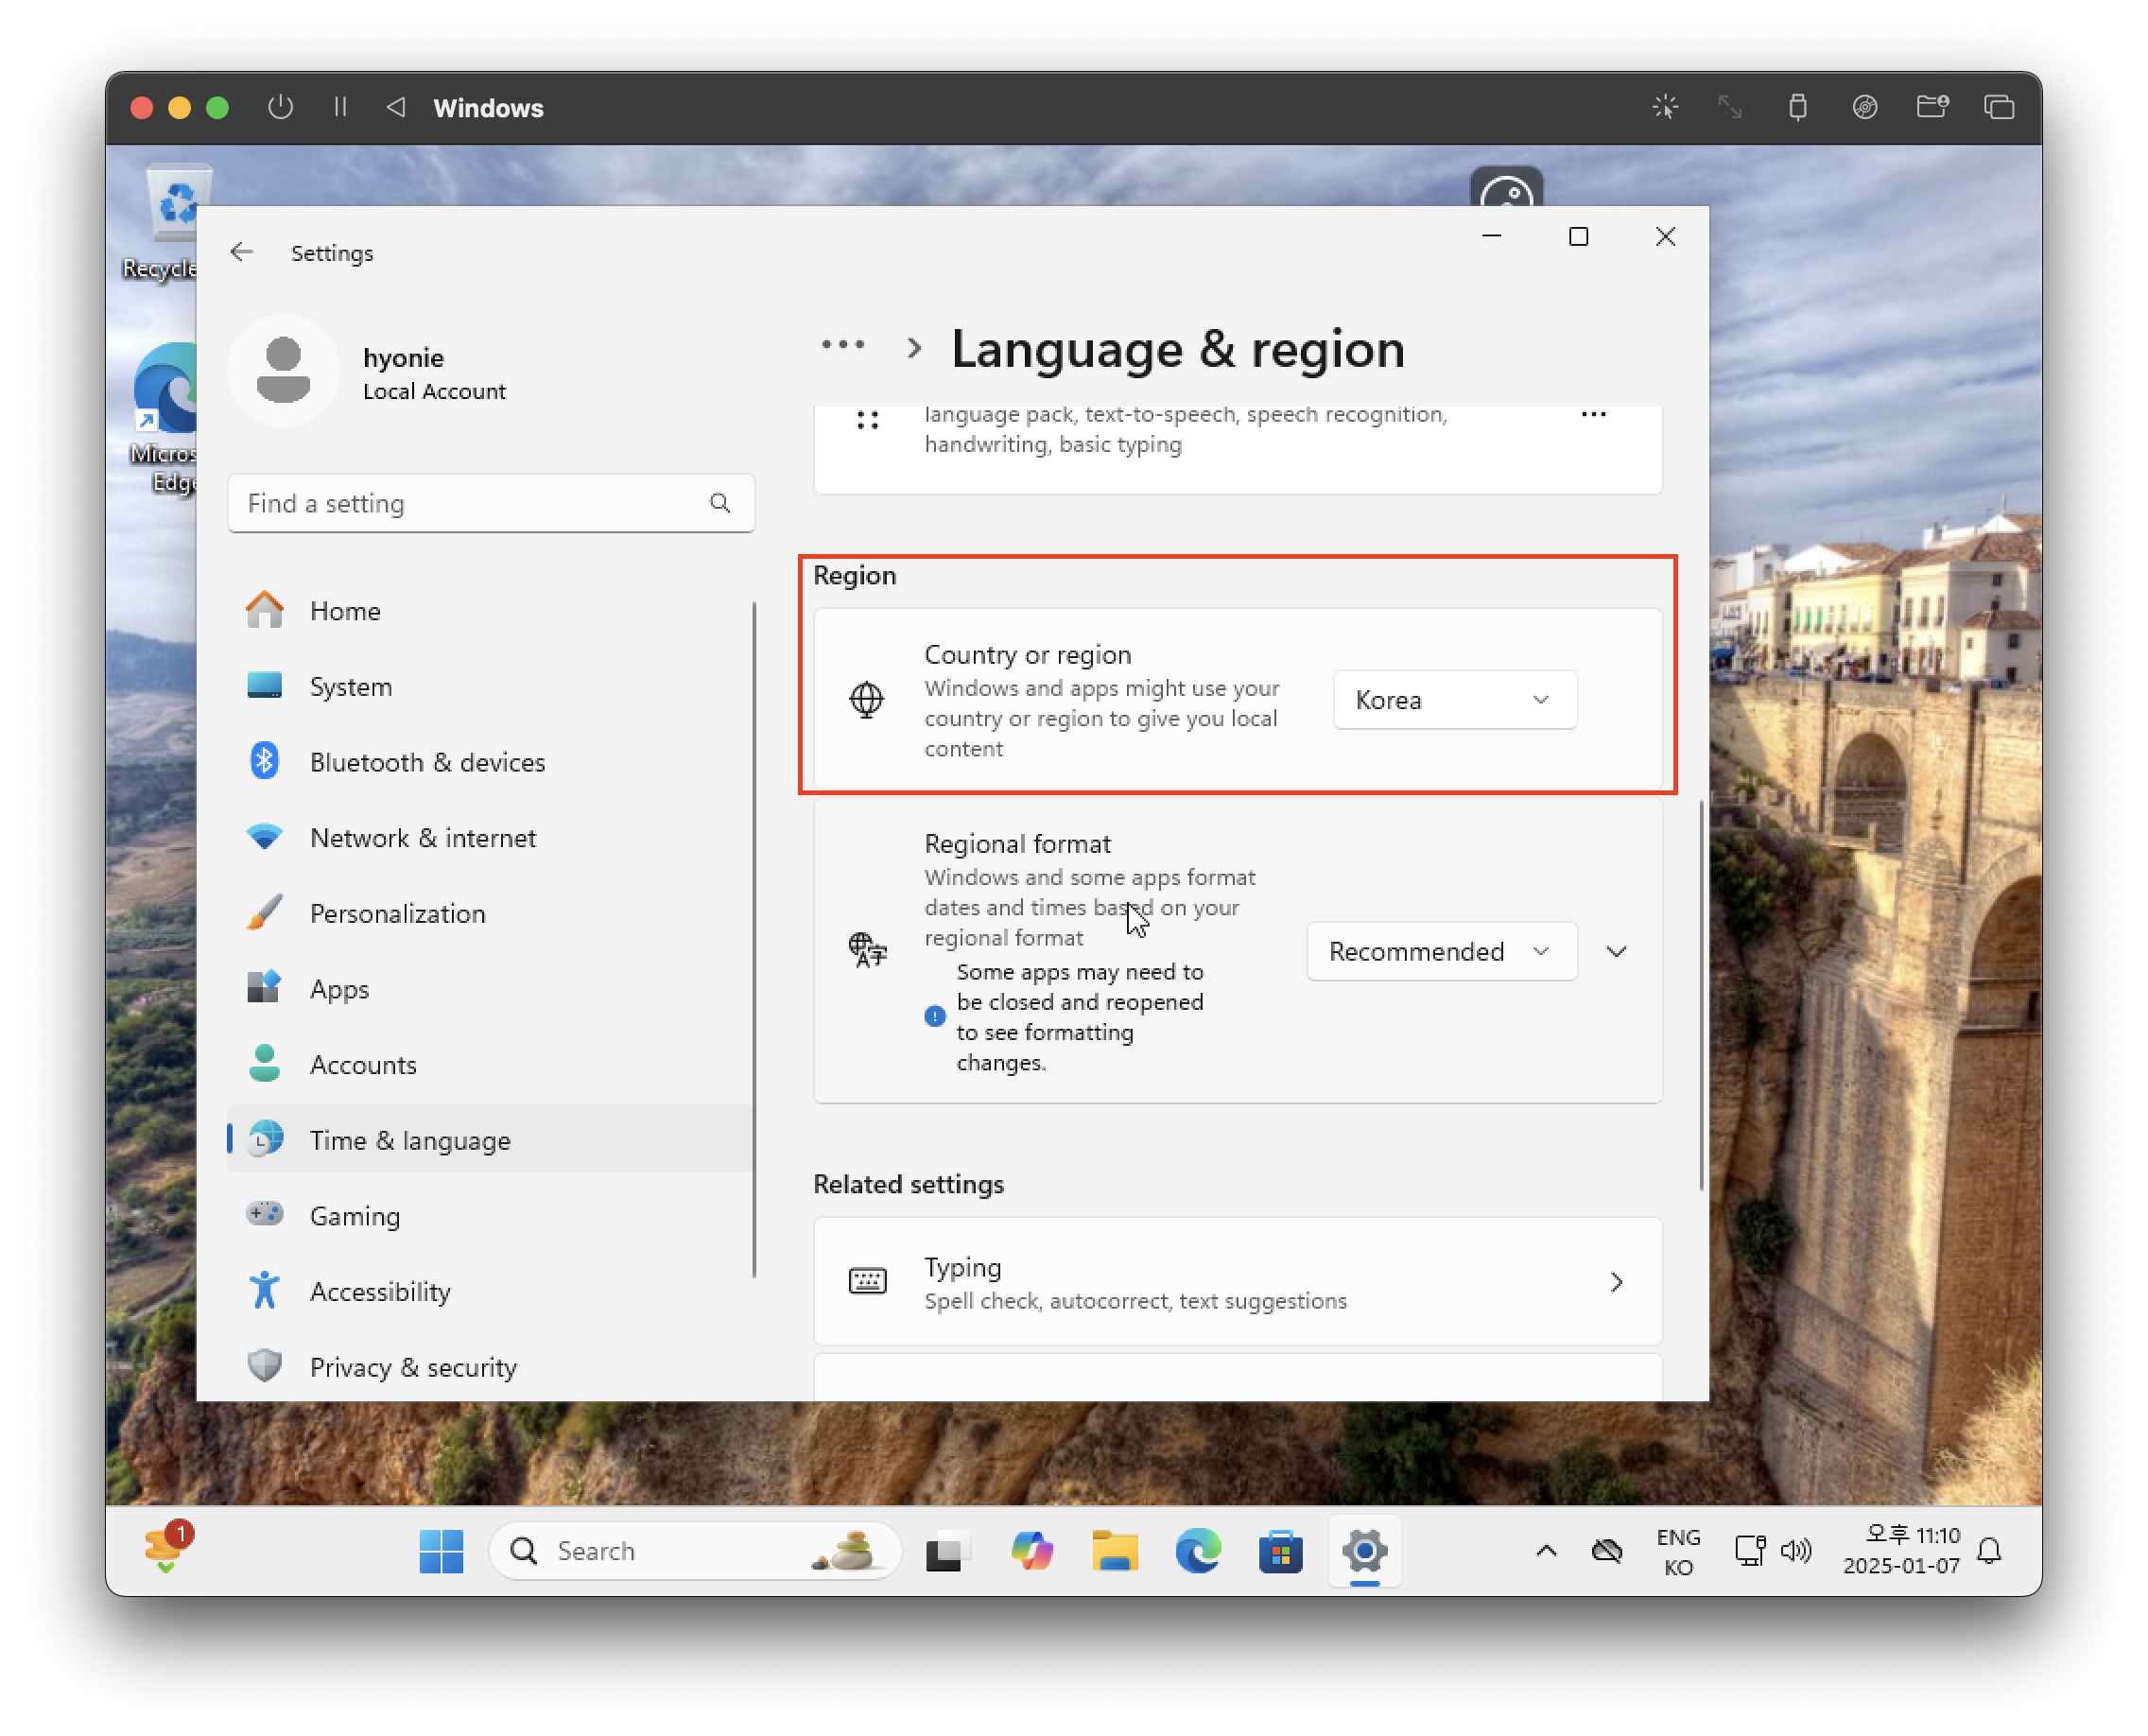Show hidden system tray icons

coord(1546,1551)
